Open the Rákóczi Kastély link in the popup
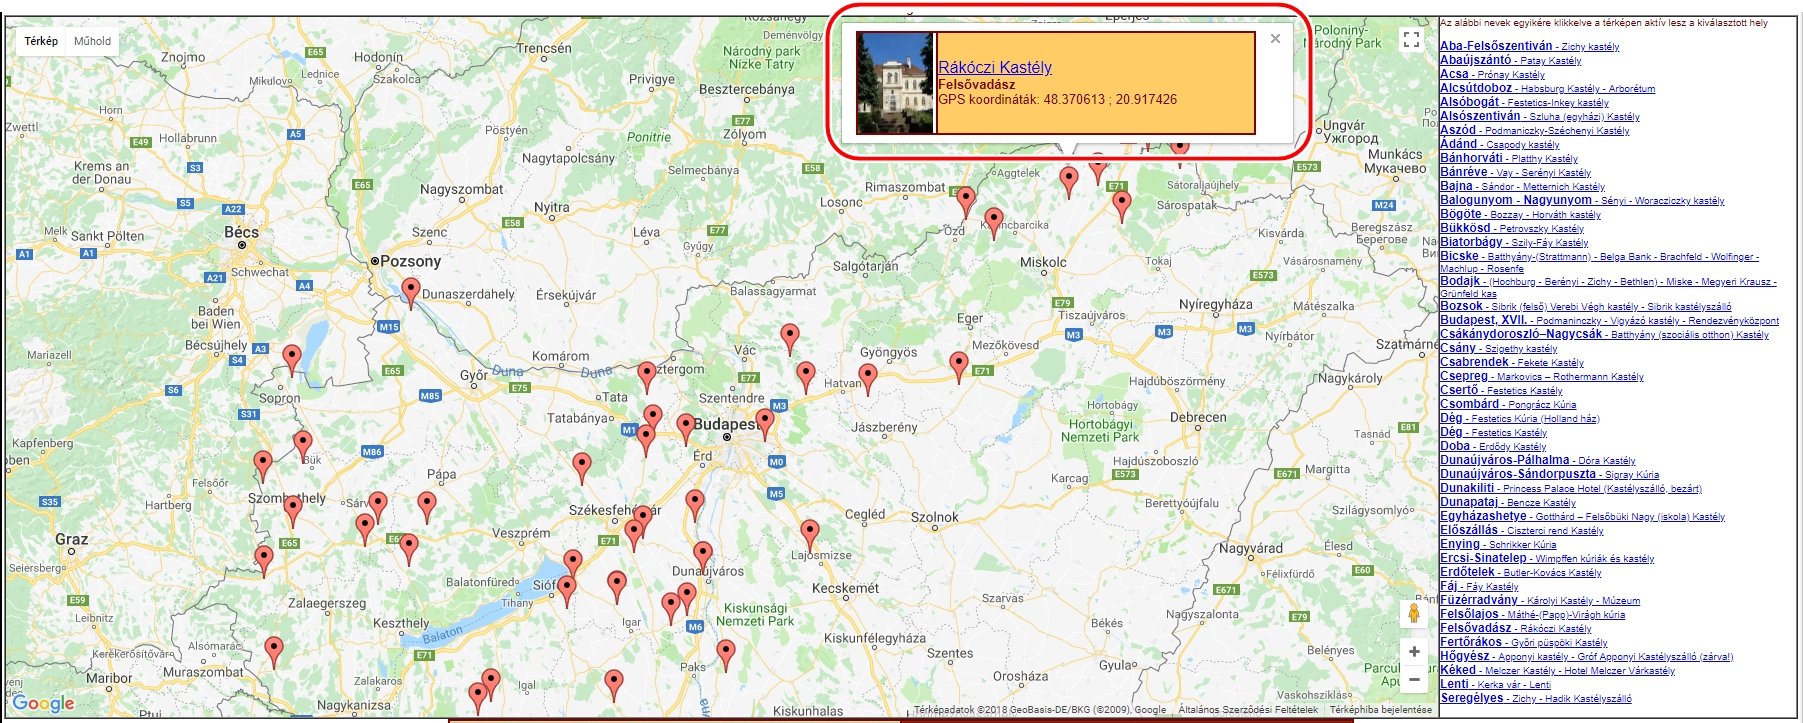 coord(994,67)
